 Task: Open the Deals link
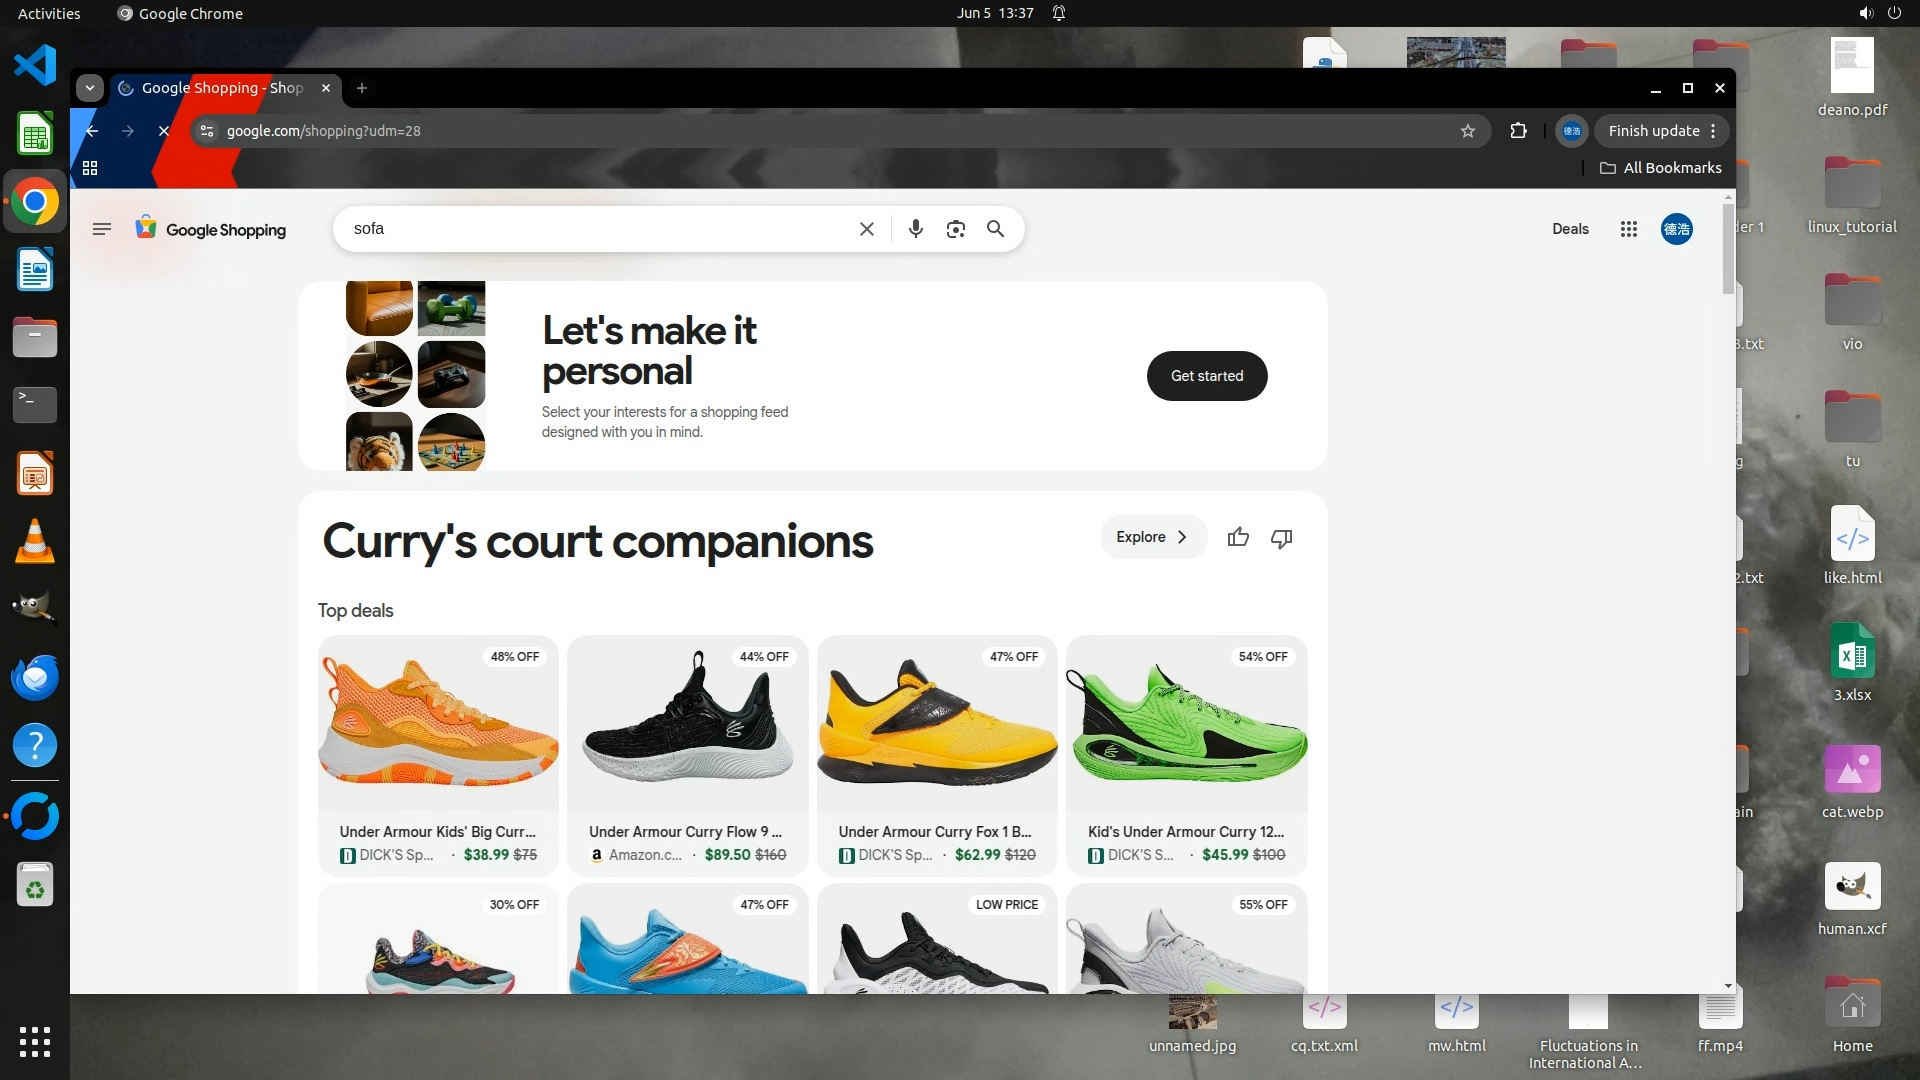tap(1569, 229)
